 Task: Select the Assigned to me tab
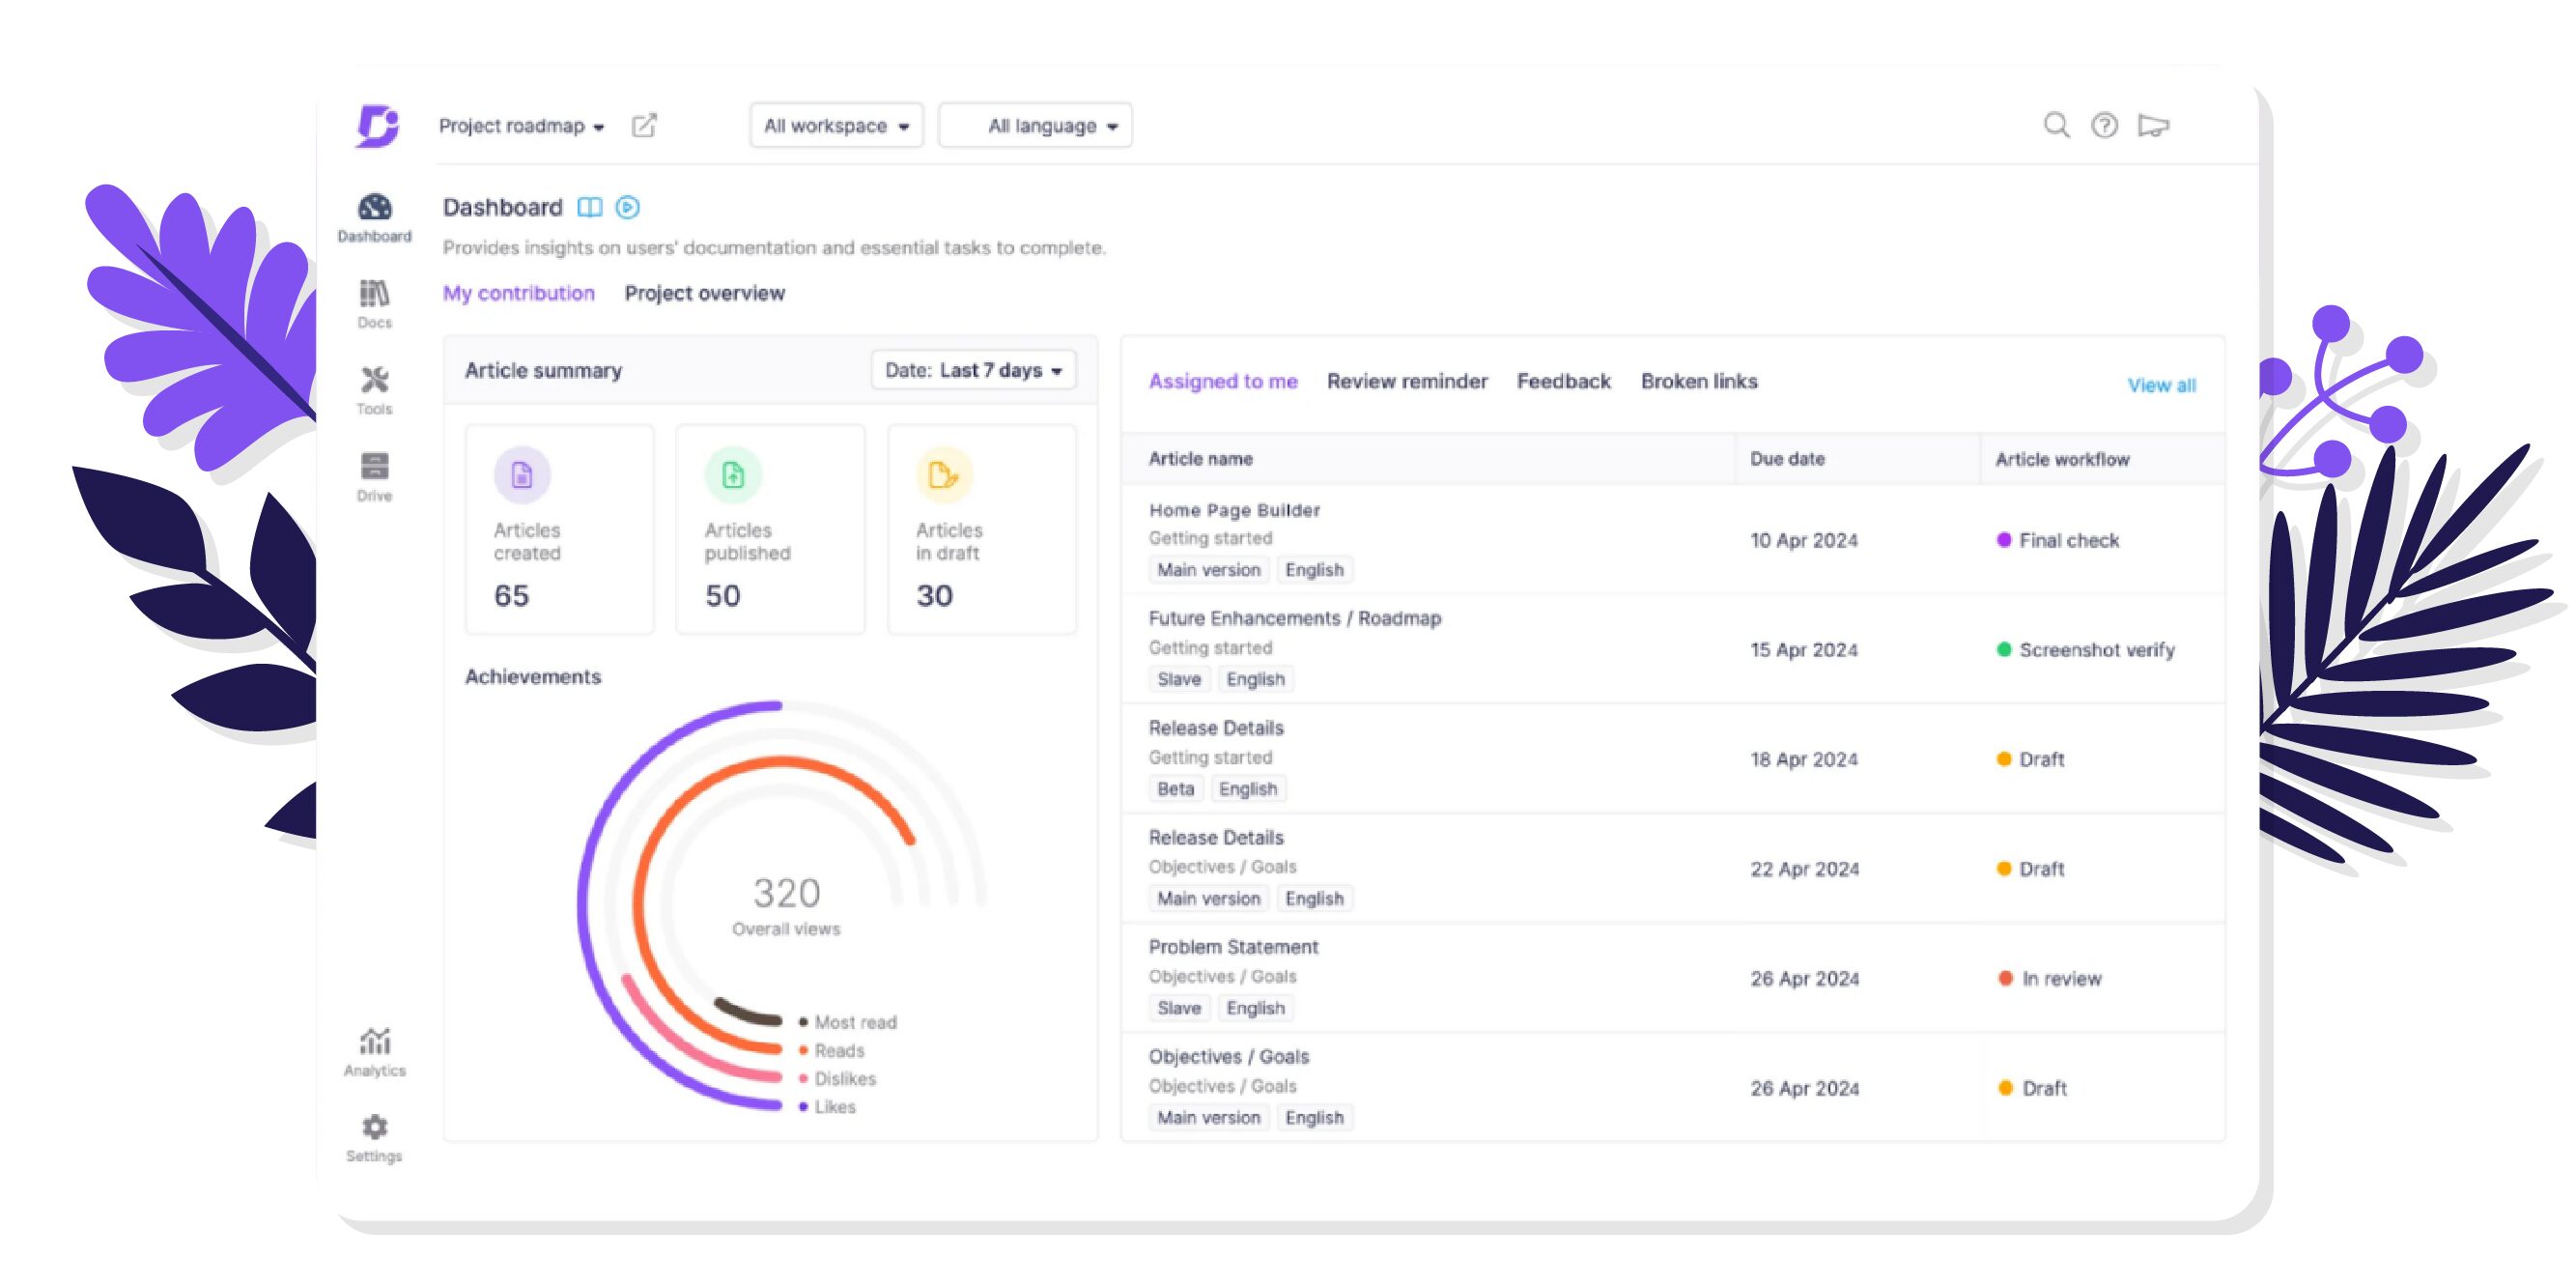click(1222, 381)
